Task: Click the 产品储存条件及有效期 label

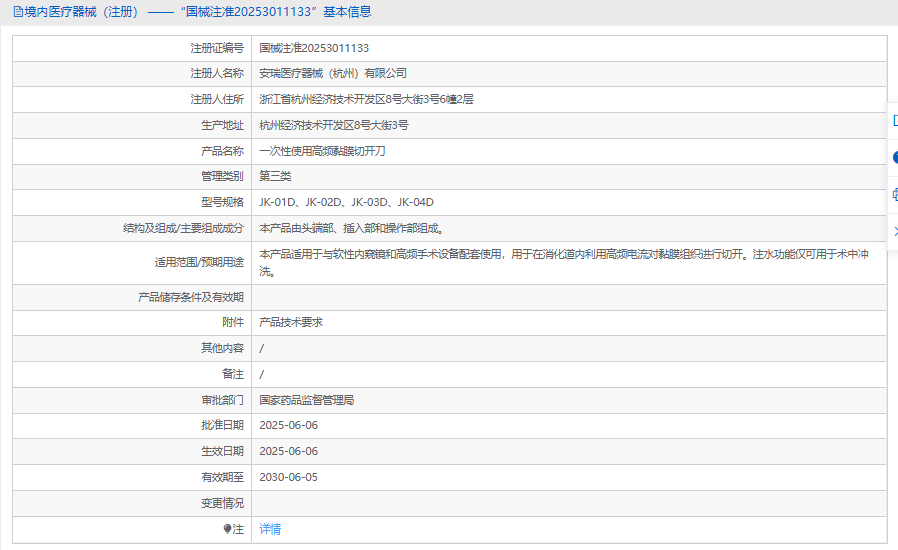Action: tap(191, 297)
